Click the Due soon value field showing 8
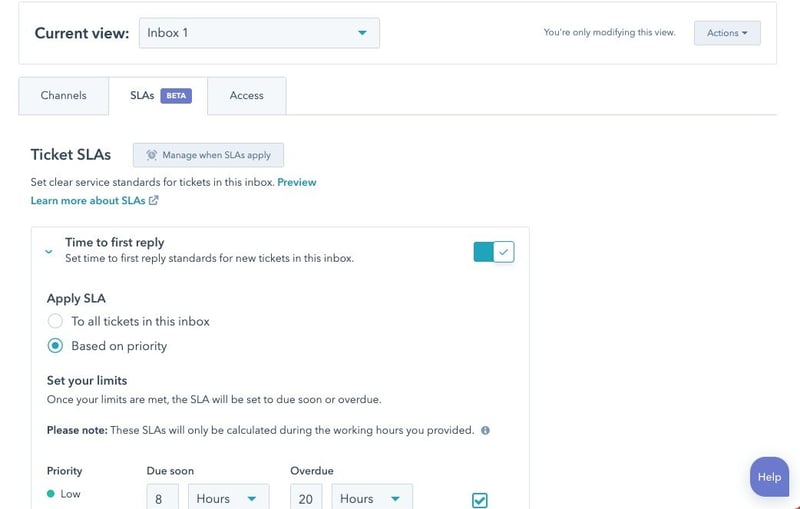This screenshot has width=800, height=509. (x=162, y=498)
